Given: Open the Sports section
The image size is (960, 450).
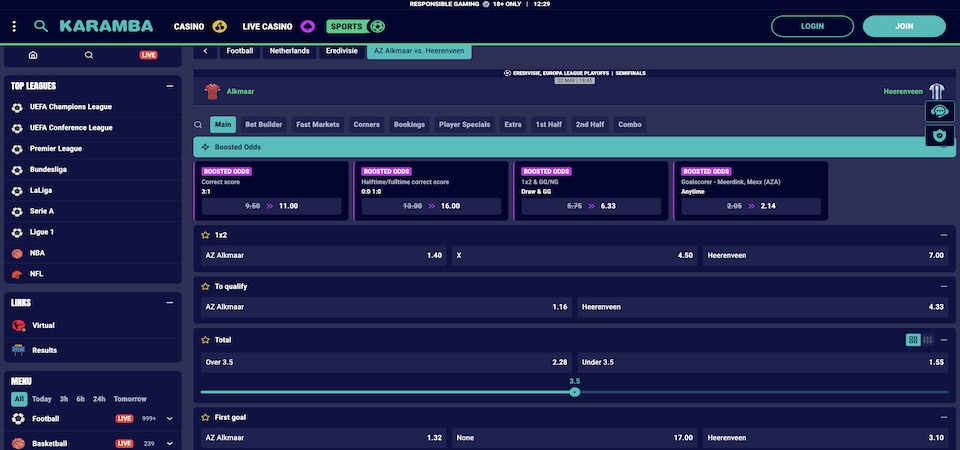Looking at the screenshot, I should pos(356,26).
